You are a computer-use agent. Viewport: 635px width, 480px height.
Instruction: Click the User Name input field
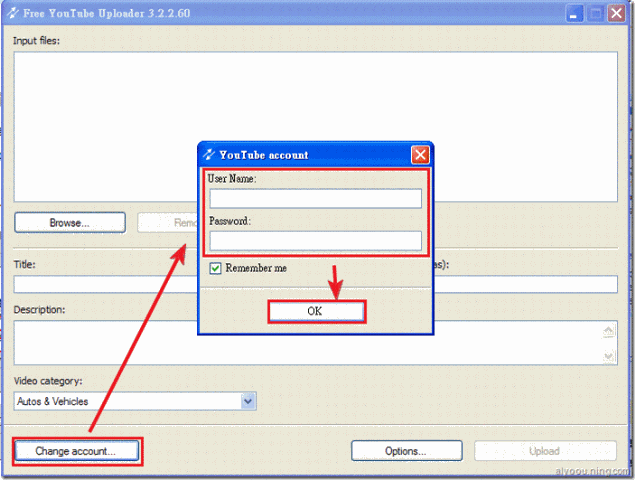click(315, 198)
